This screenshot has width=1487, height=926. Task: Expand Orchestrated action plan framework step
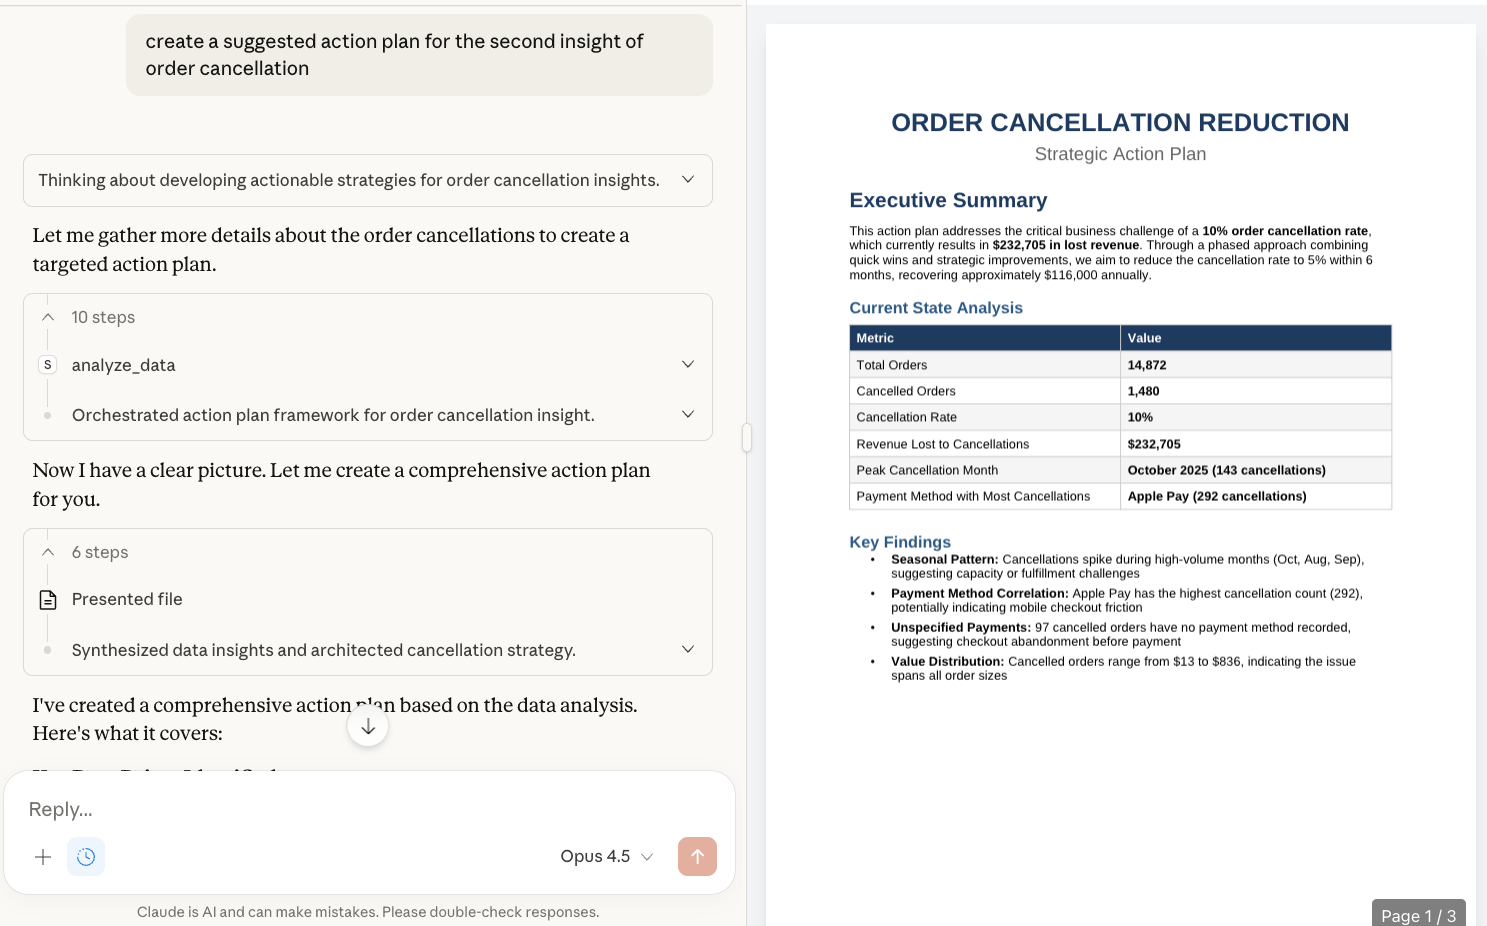click(688, 415)
